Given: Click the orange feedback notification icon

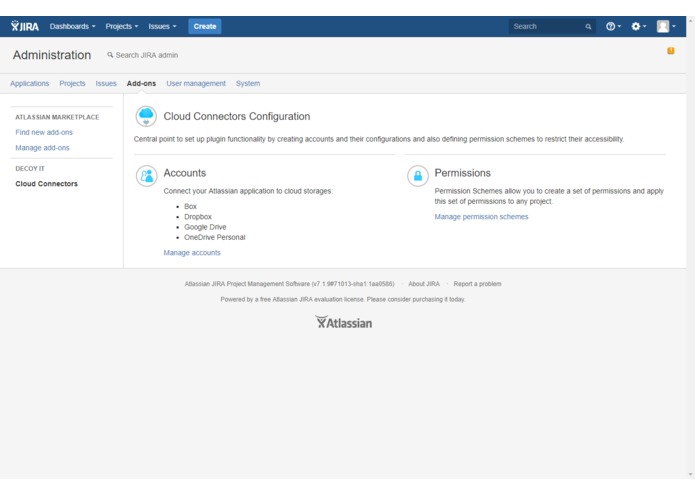Looking at the screenshot, I should click(x=671, y=51).
